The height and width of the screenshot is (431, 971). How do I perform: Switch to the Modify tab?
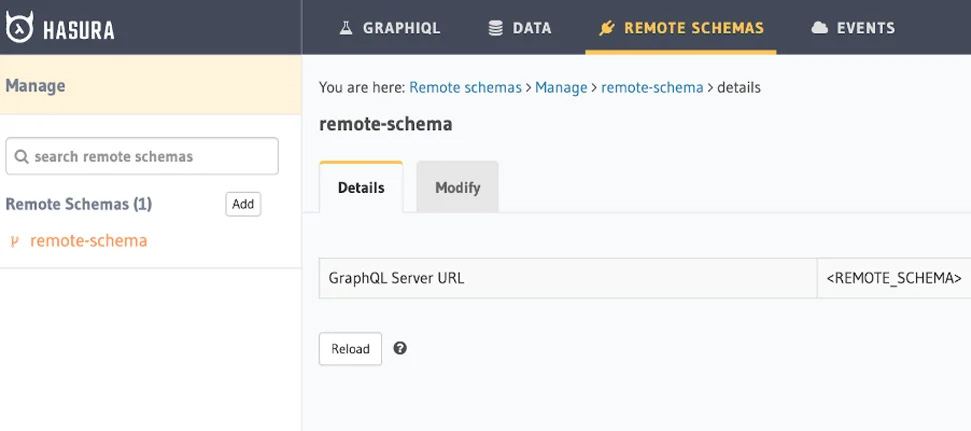[x=458, y=188]
